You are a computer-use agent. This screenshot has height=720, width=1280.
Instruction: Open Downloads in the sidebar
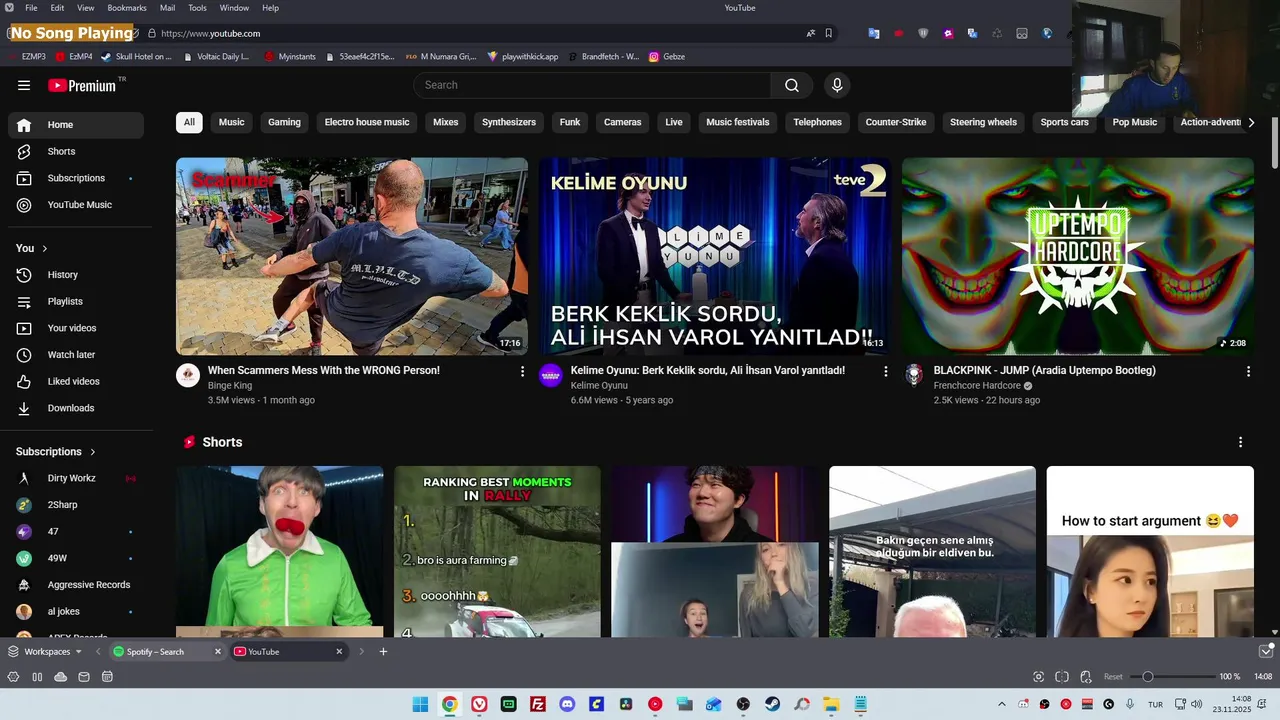(76, 408)
